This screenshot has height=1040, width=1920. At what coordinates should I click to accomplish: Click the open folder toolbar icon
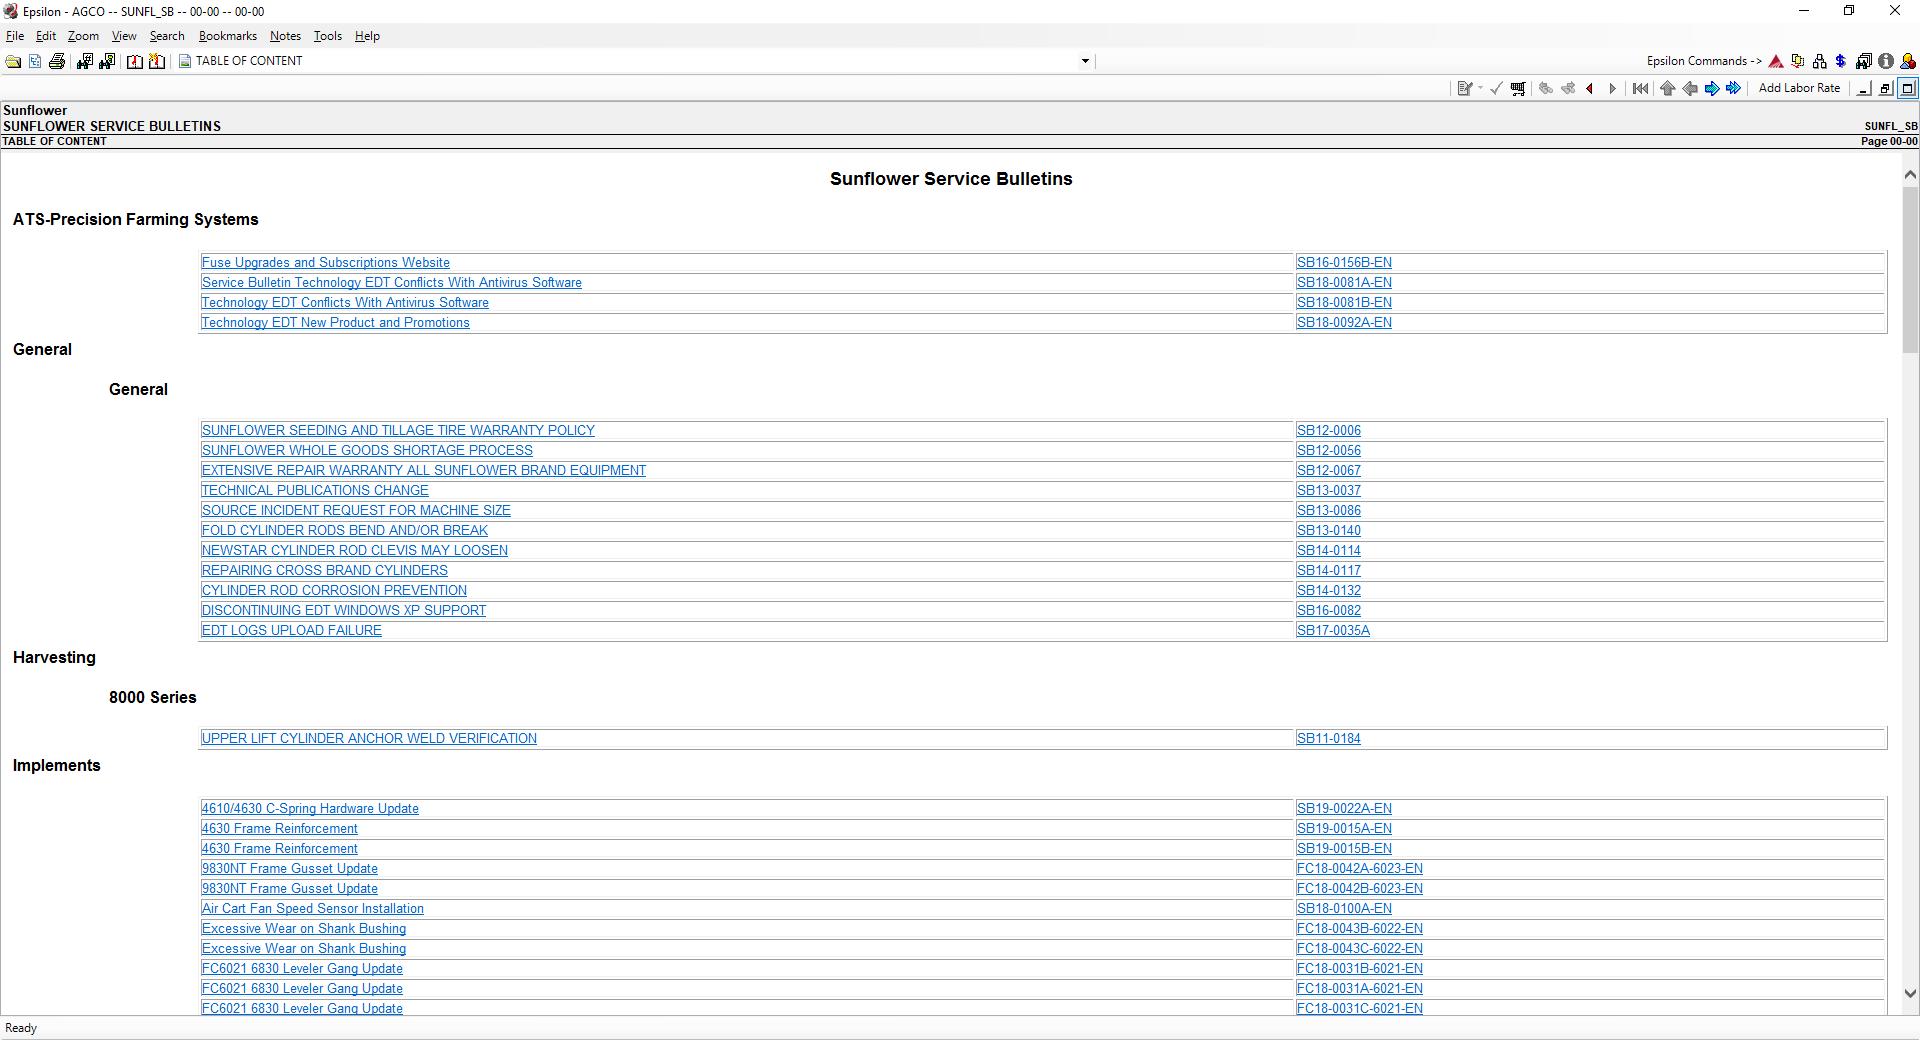click(13, 62)
